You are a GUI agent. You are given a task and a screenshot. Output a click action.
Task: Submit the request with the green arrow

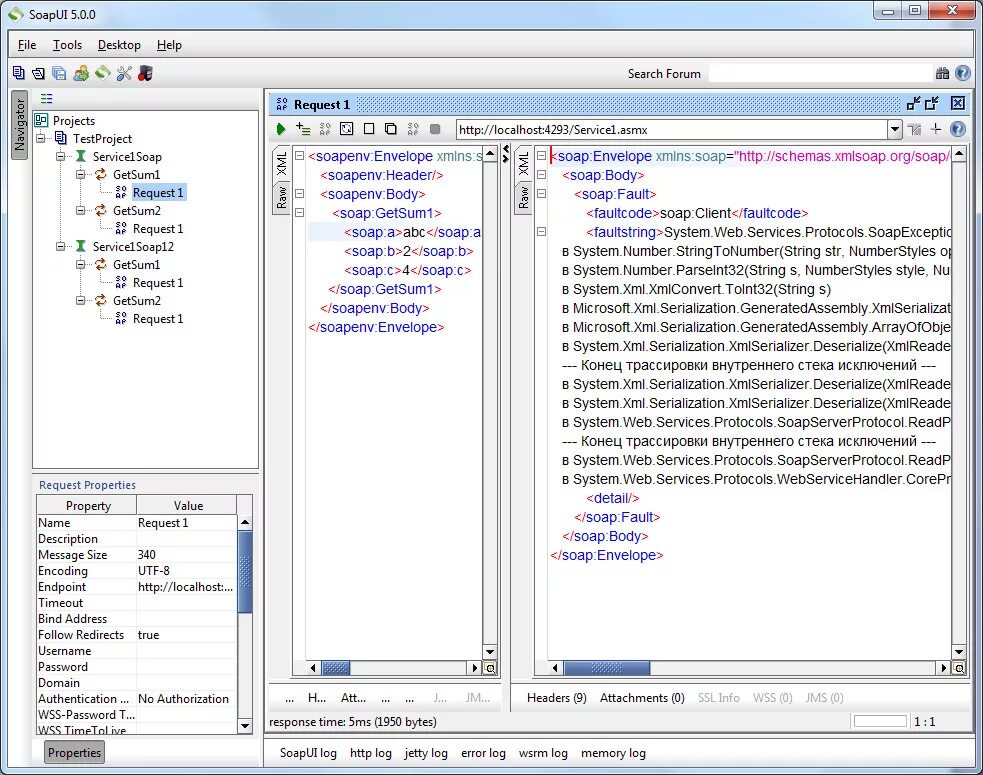(x=281, y=128)
